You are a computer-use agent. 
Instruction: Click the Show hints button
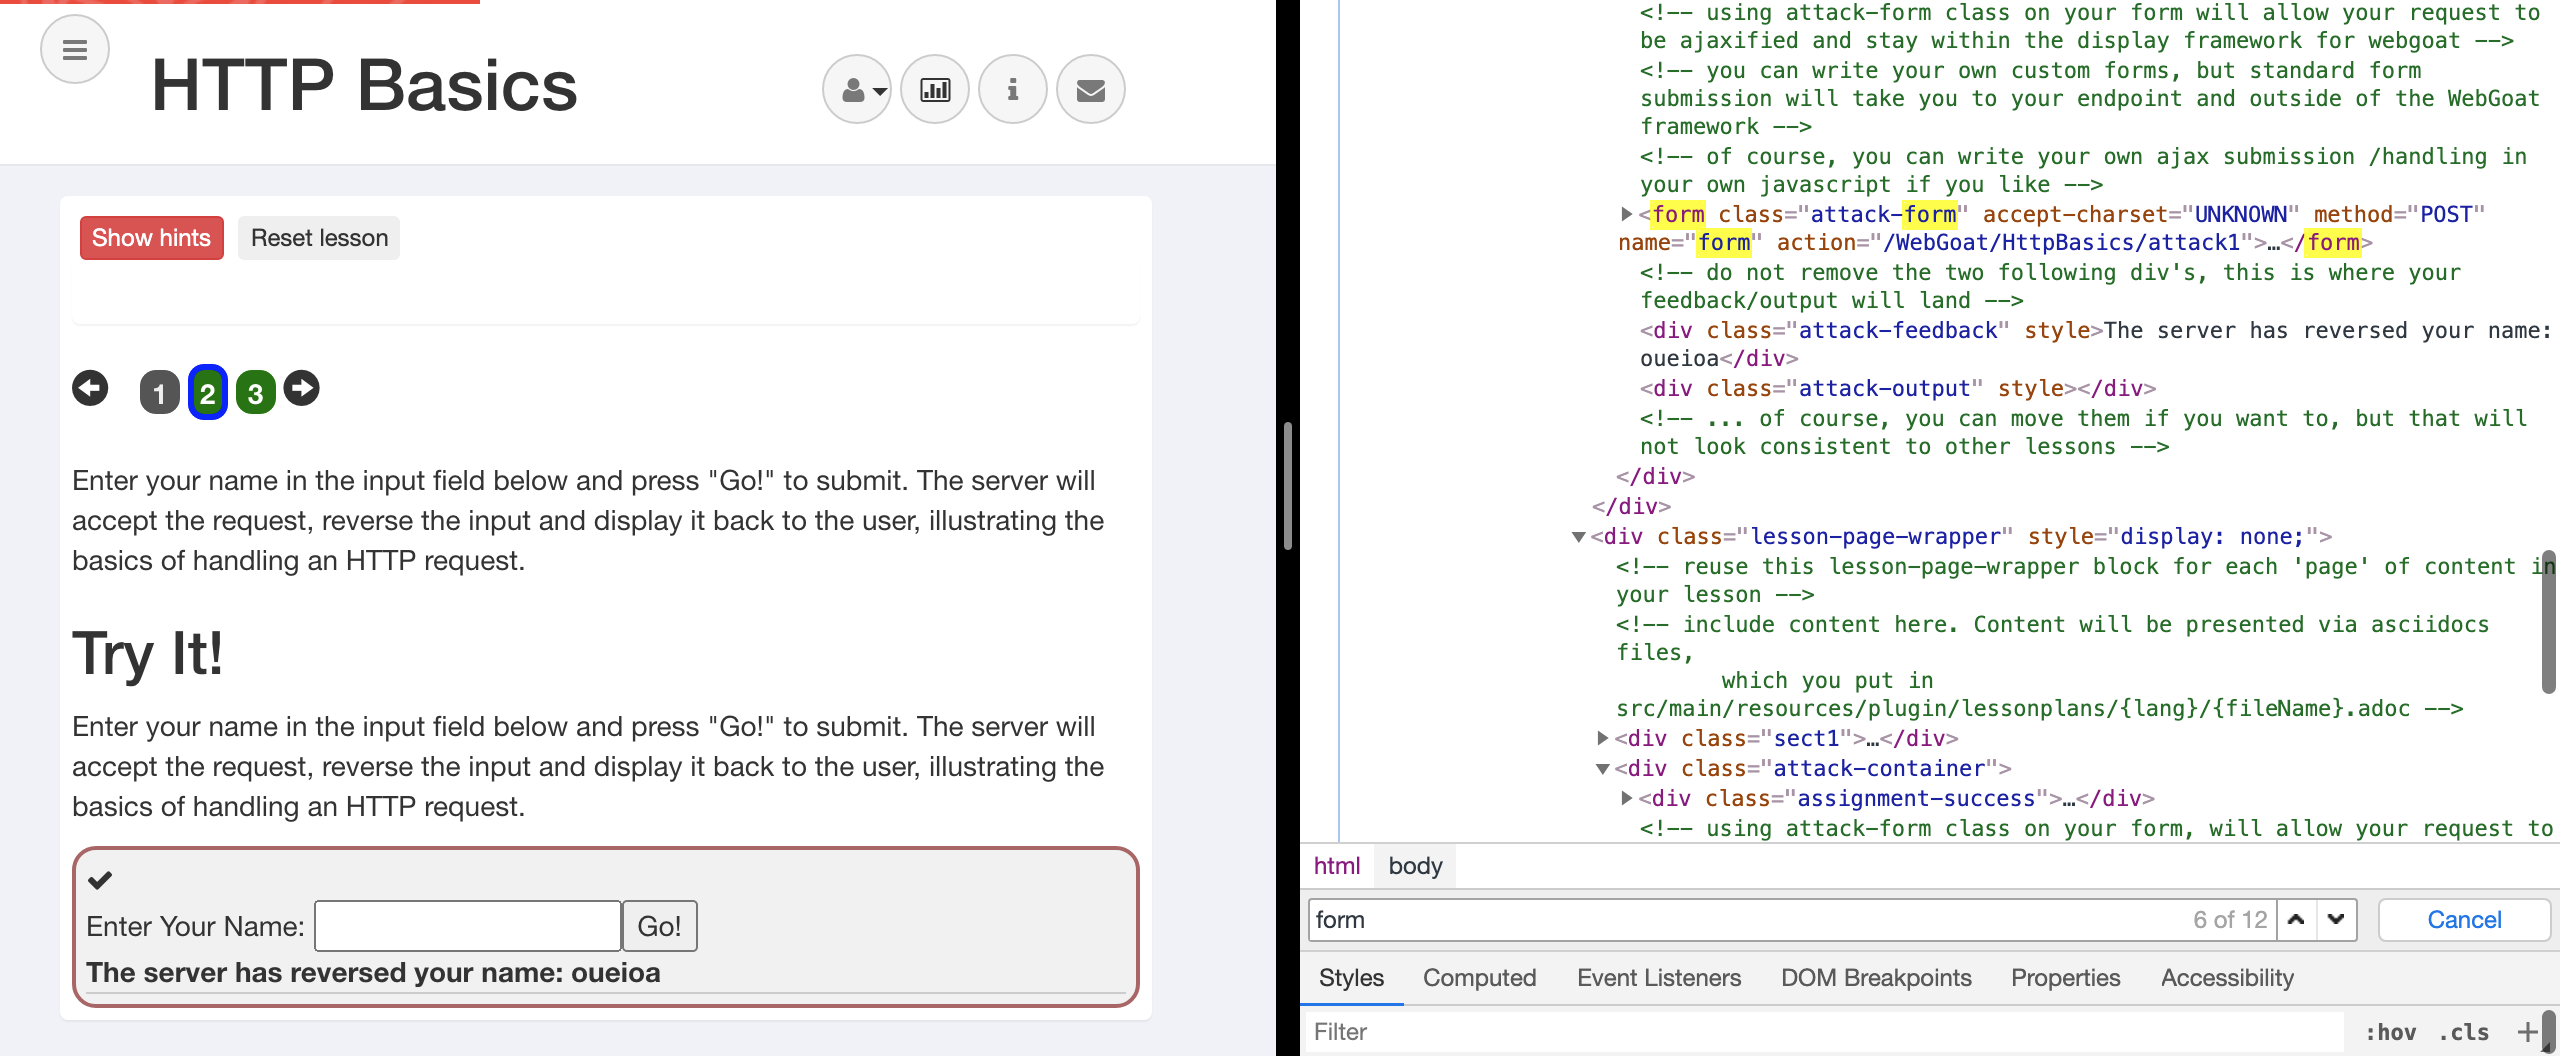(x=151, y=237)
